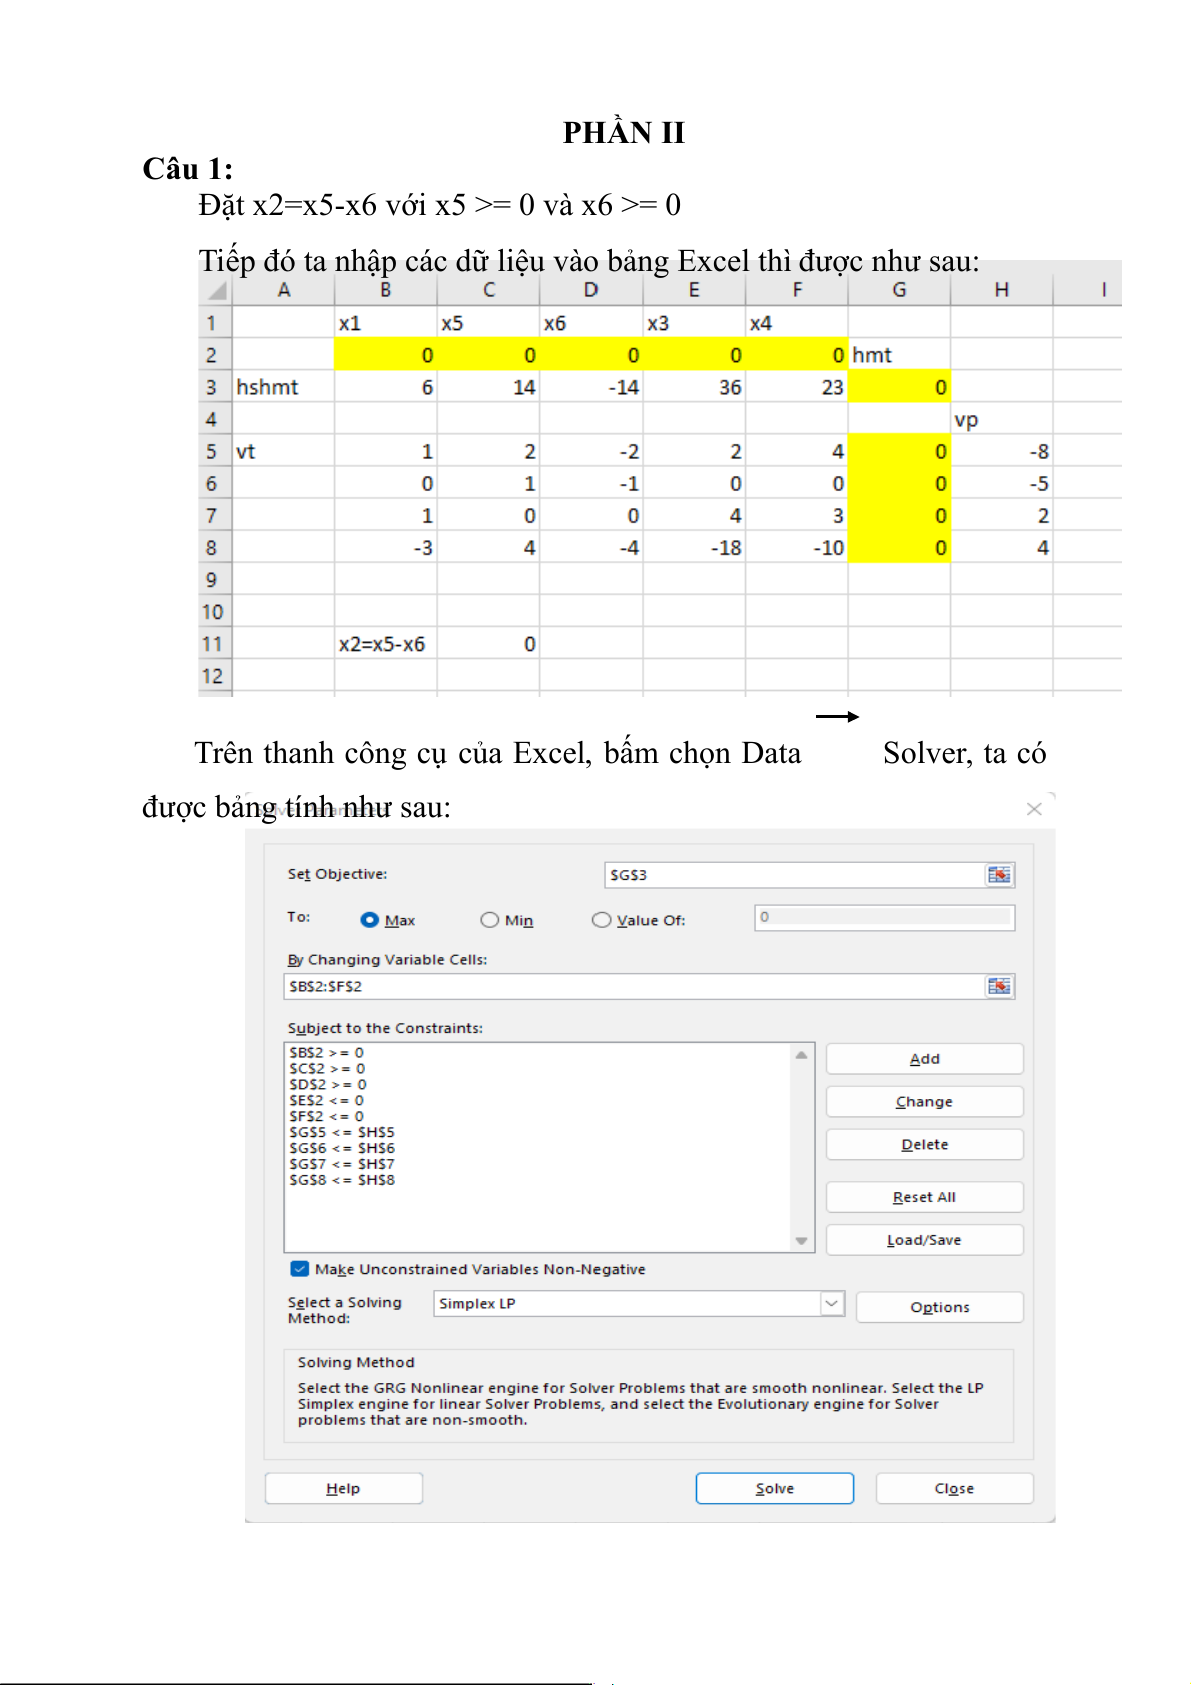Click range selector icon for Changing Variable Cells
The width and height of the screenshot is (1191, 1685).
pyautogui.click(x=998, y=986)
